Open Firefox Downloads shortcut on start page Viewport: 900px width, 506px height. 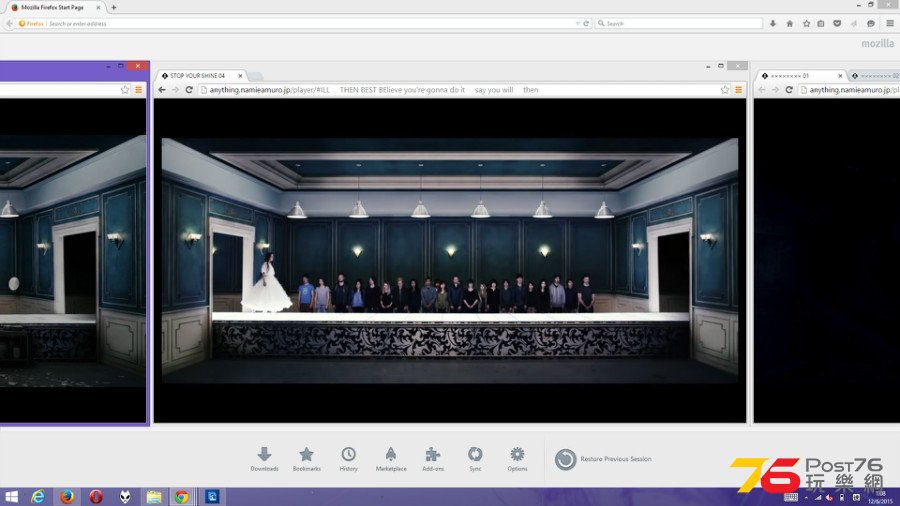(264, 459)
